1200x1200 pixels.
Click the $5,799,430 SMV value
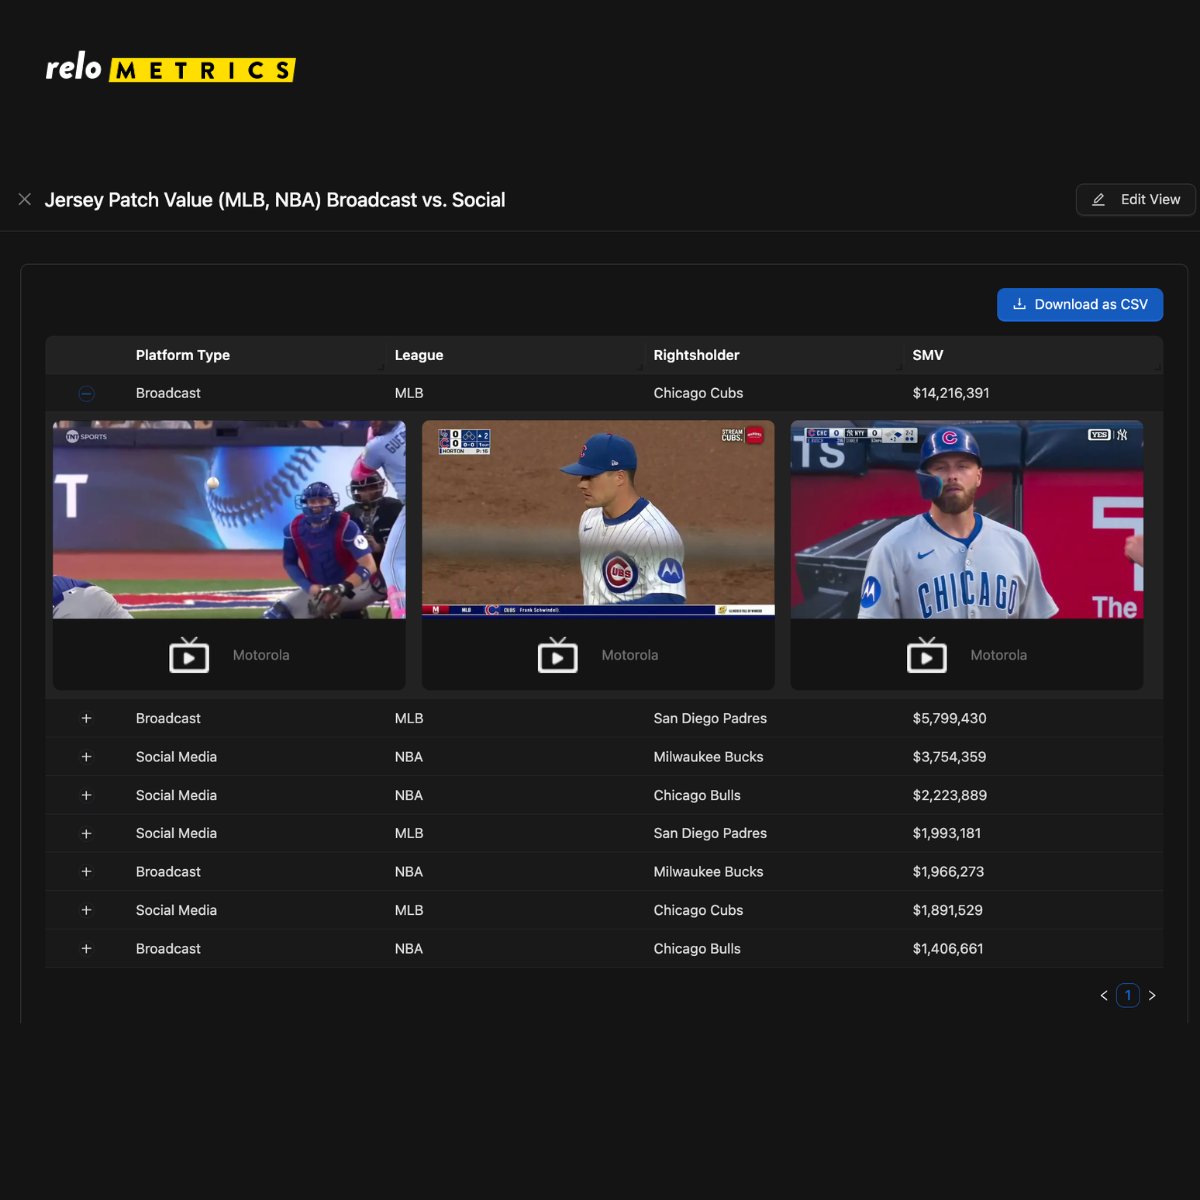tap(950, 719)
